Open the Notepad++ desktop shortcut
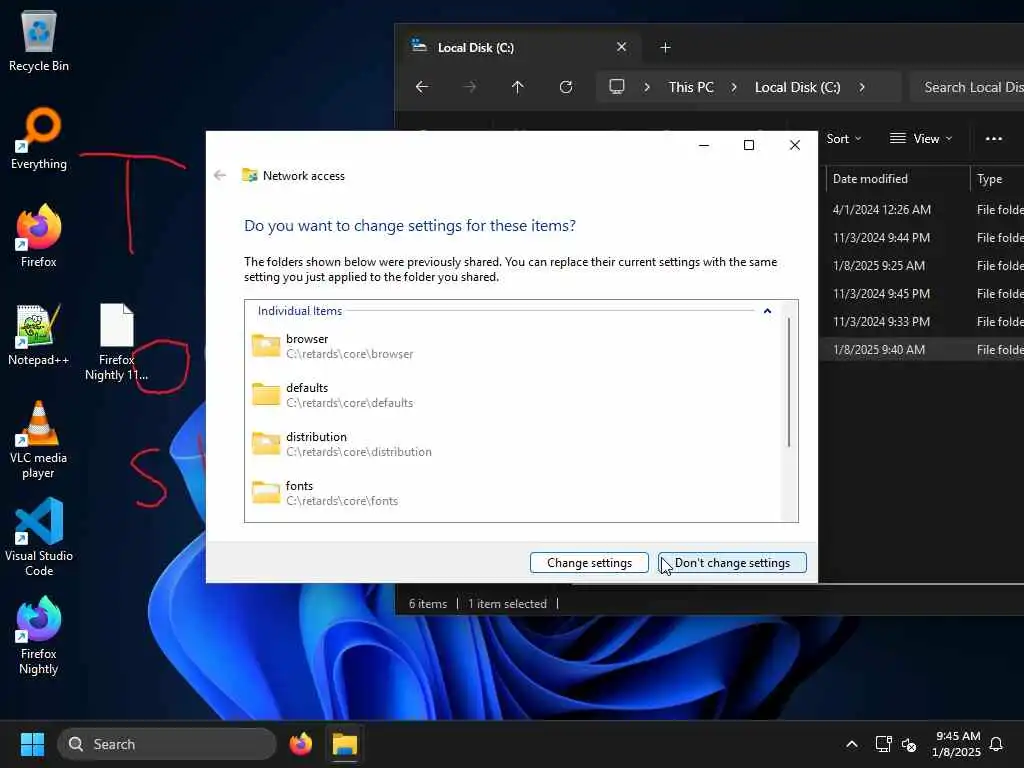The image size is (1024, 768). point(39,334)
